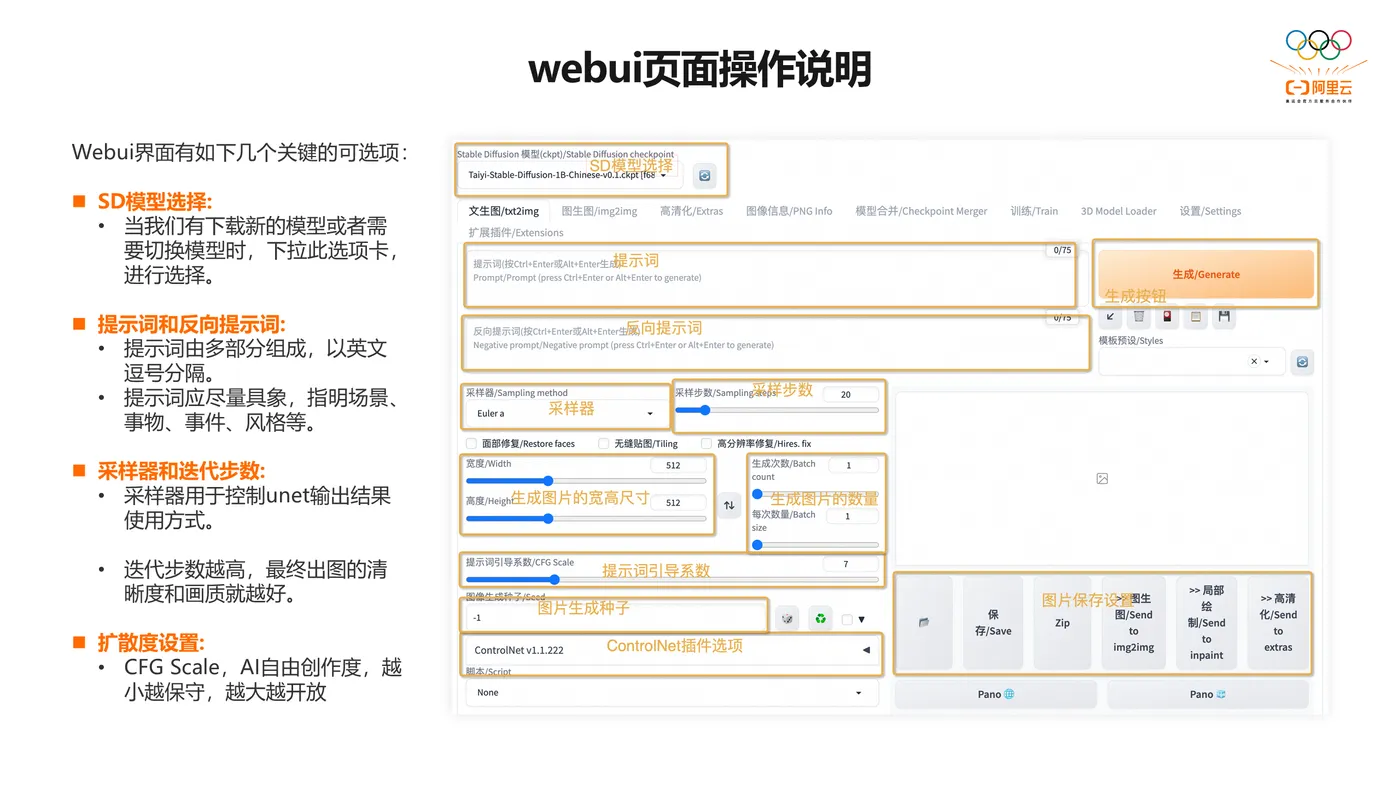Open the Checkpoint Merger tab

click(921, 211)
